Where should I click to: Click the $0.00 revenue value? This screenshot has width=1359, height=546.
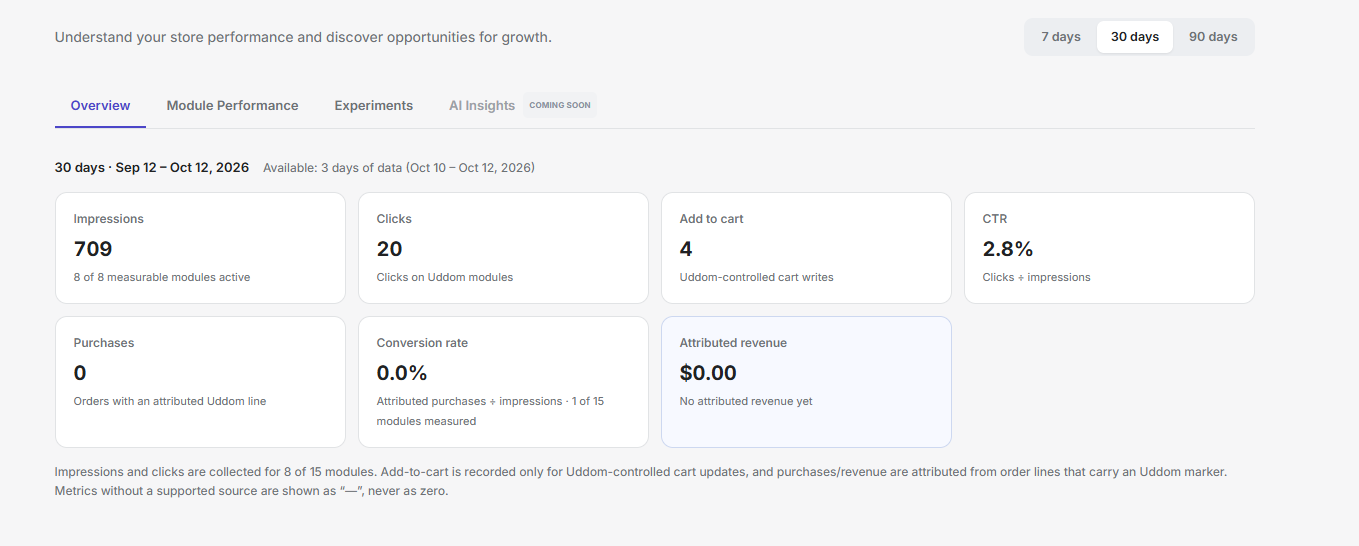click(708, 373)
